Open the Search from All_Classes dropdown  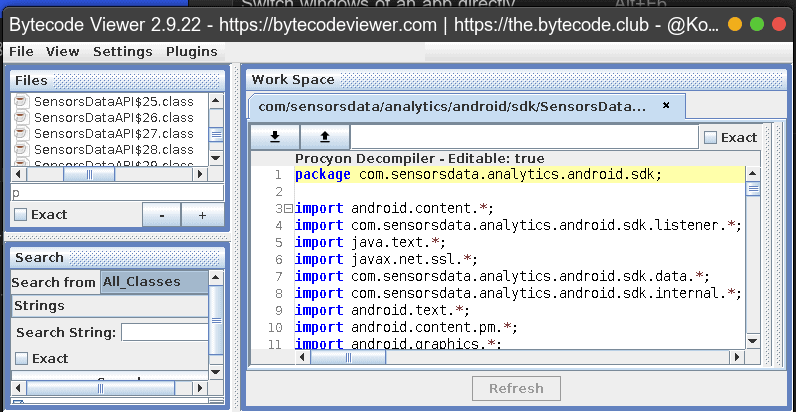click(x=154, y=282)
